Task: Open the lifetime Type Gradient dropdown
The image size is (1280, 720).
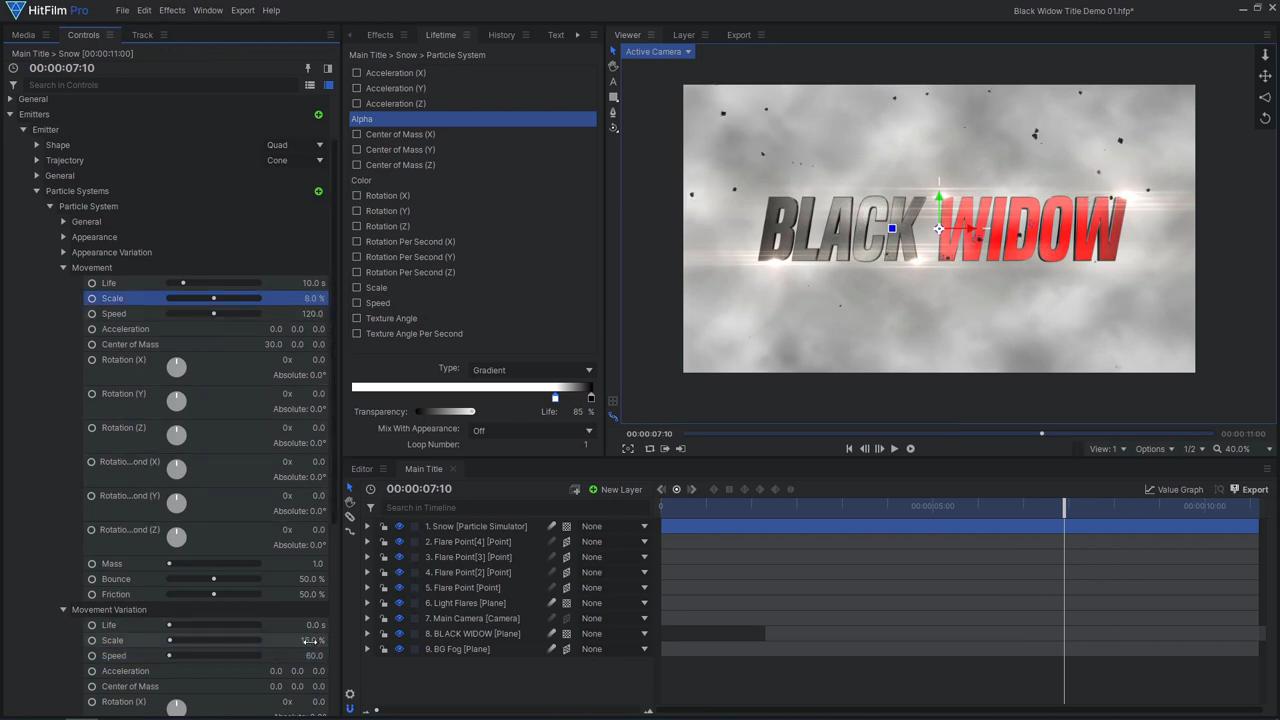Action: [532, 370]
